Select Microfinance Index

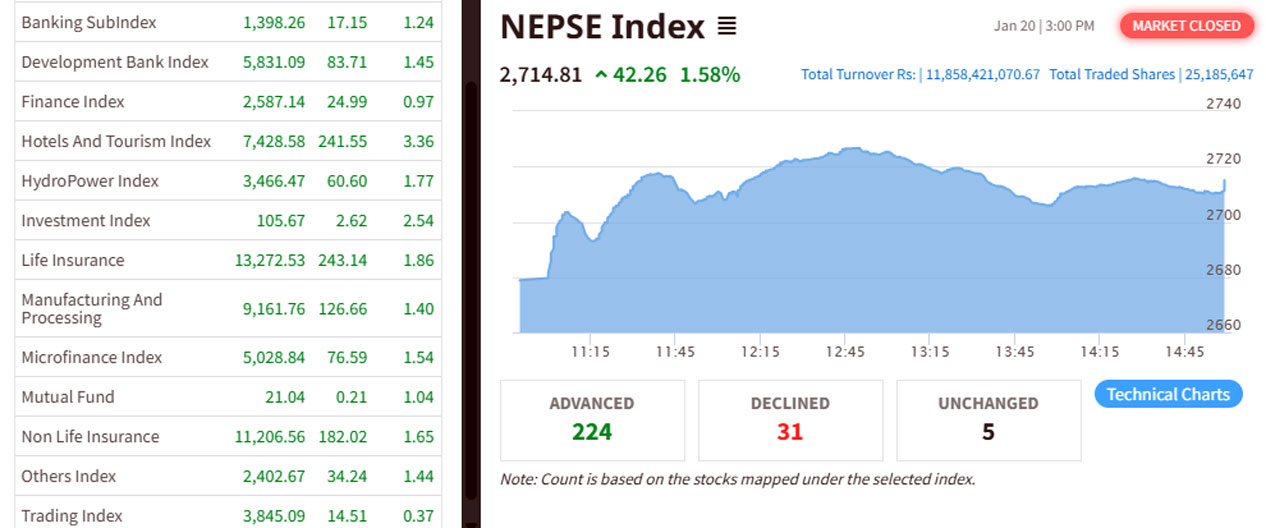tap(91, 357)
